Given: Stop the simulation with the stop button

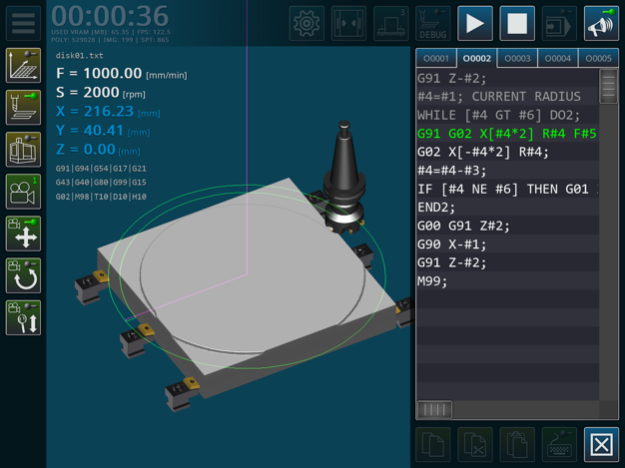Looking at the screenshot, I should click(517, 23).
